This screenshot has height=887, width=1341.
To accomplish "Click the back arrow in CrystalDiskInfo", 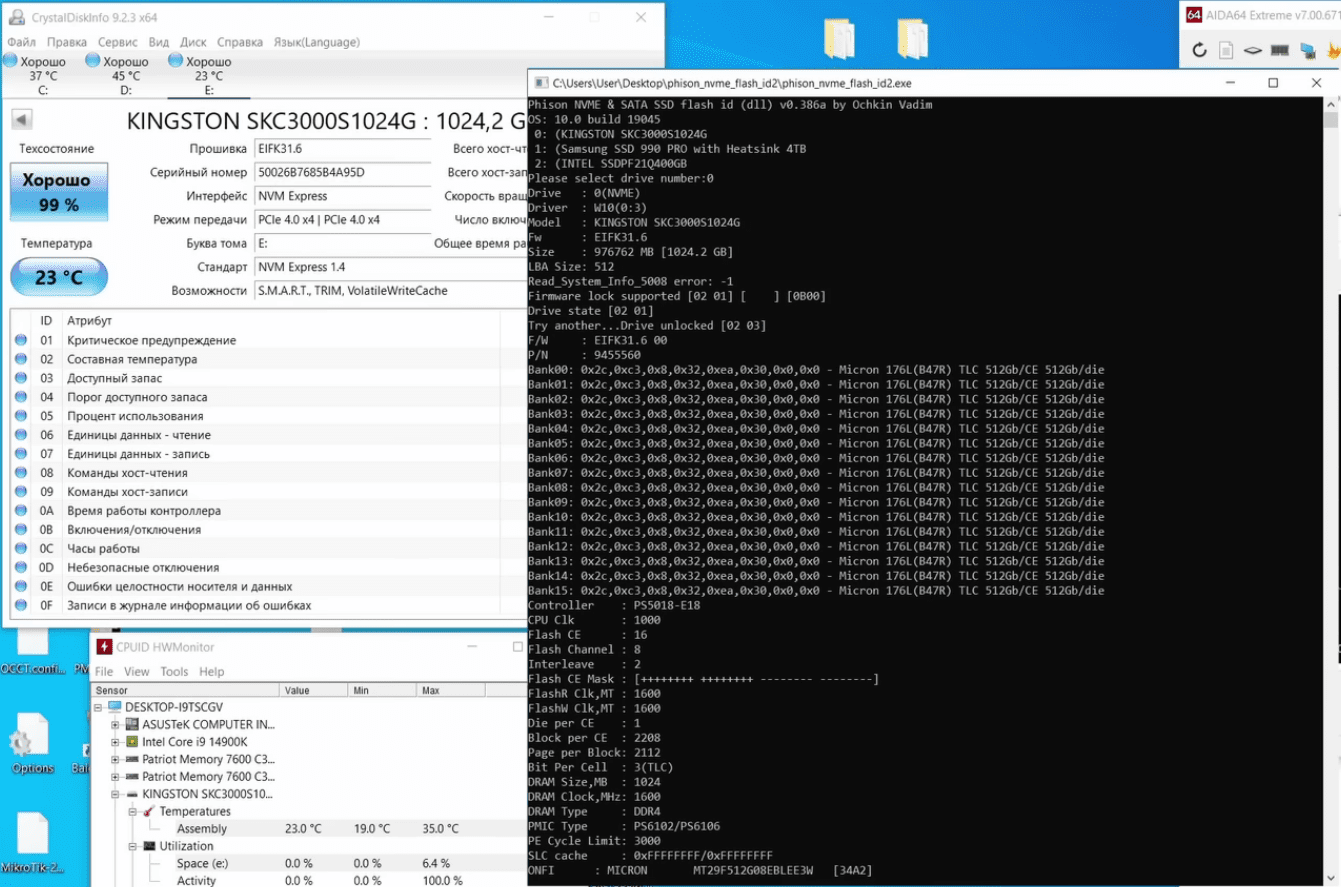I will coord(21,120).
